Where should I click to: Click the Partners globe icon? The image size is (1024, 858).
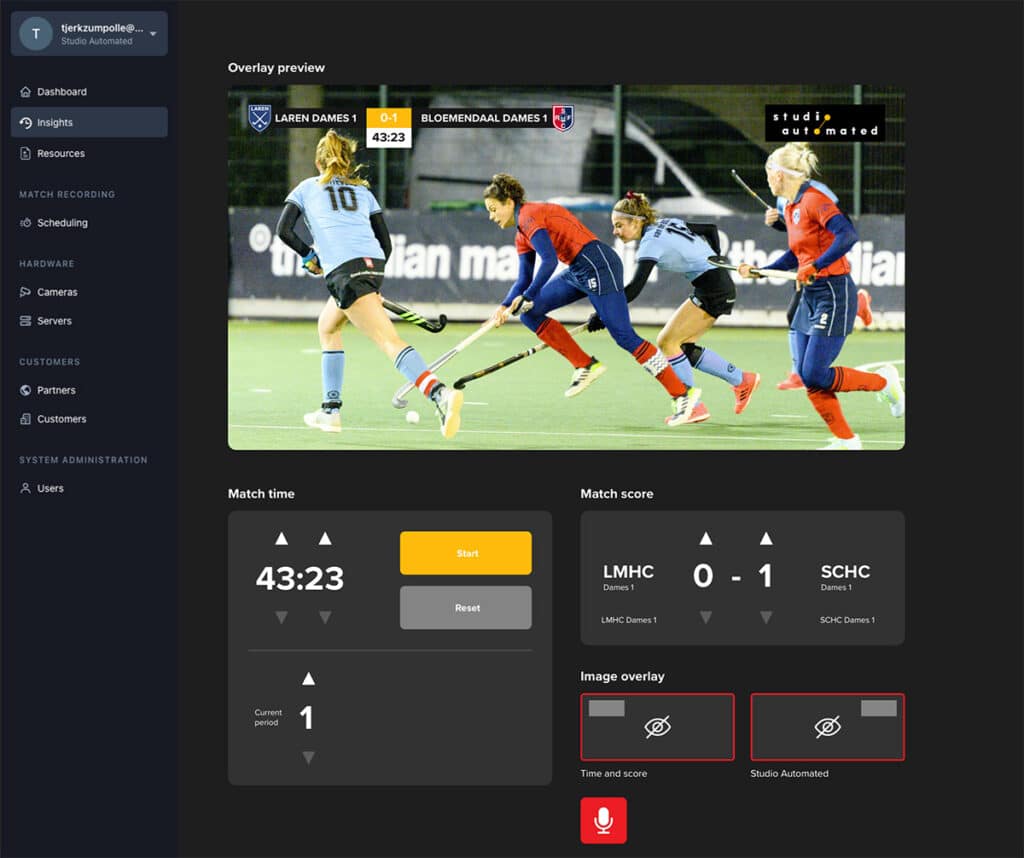point(26,390)
